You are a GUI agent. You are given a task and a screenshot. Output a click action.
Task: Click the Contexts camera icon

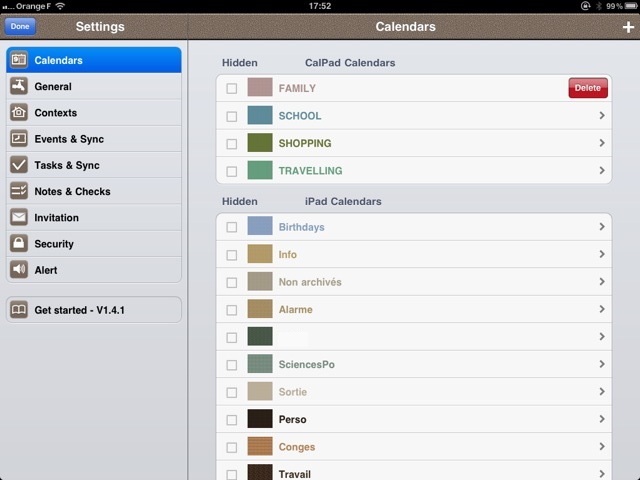18,113
